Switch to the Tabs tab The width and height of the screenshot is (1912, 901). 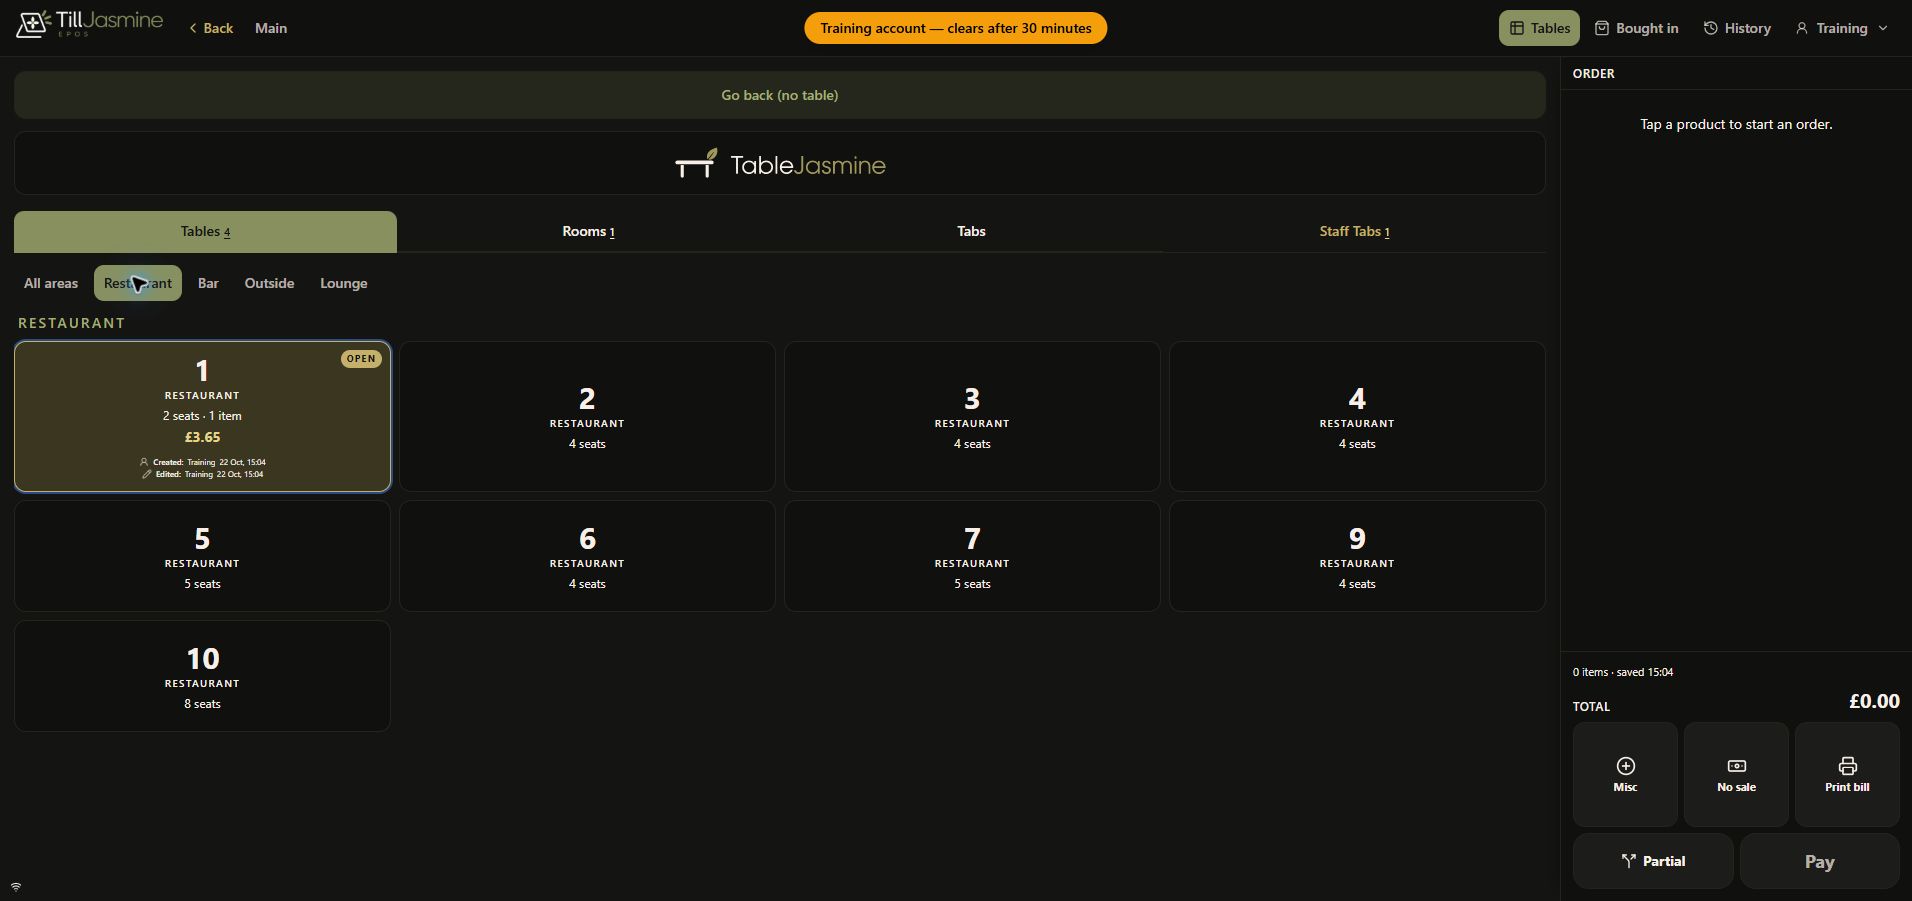(971, 231)
